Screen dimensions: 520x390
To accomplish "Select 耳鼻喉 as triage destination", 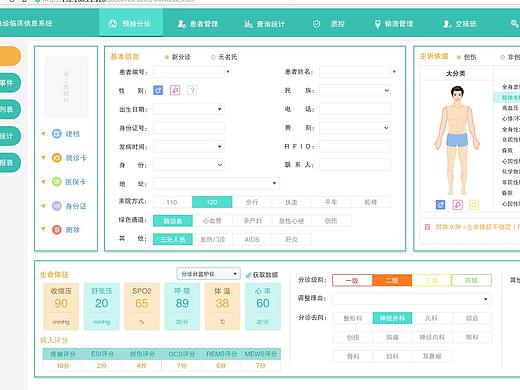I will 432,356.
